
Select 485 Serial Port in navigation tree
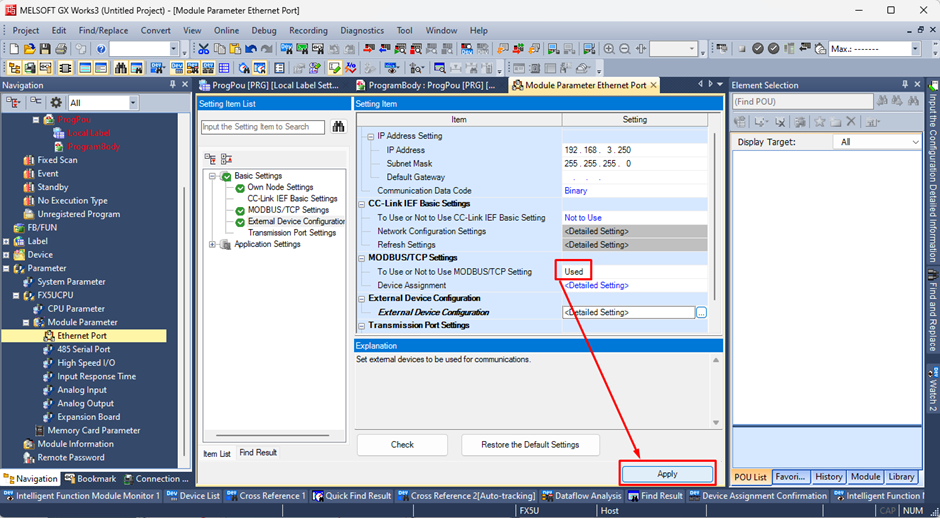coord(83,349)
